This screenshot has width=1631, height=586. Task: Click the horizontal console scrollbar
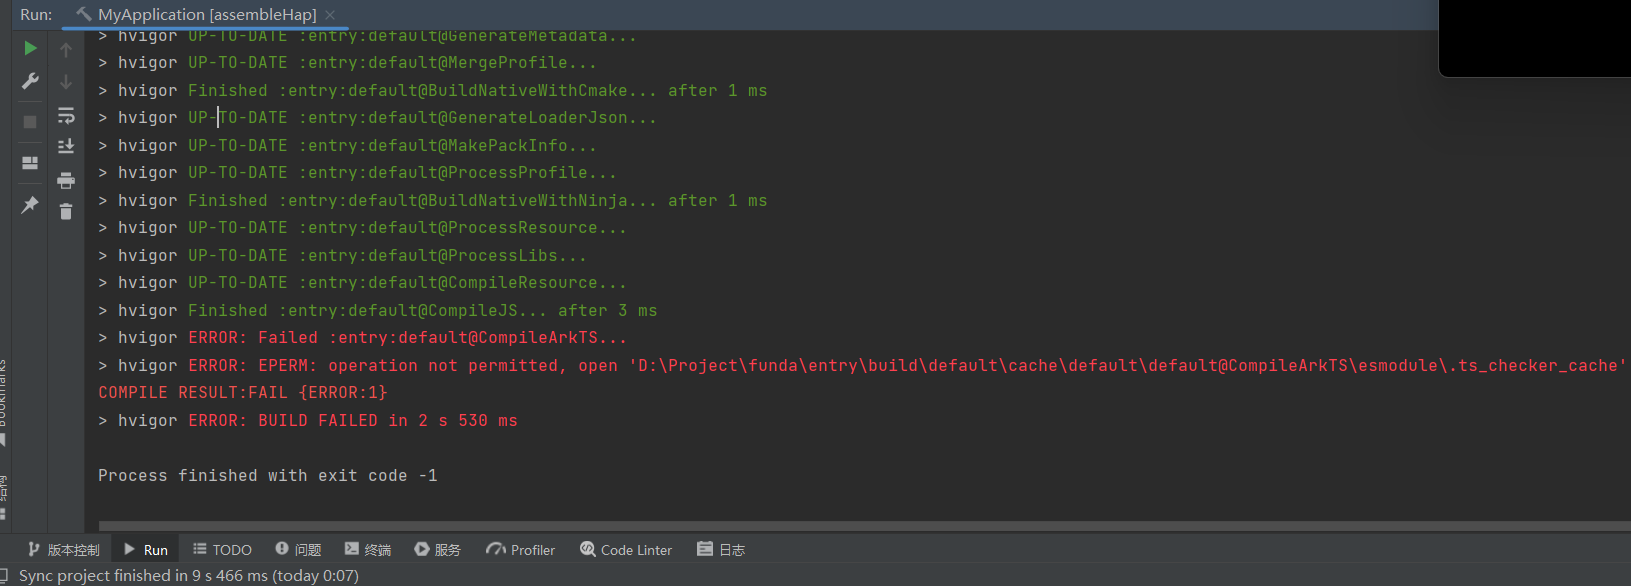(x=864, y=526)
